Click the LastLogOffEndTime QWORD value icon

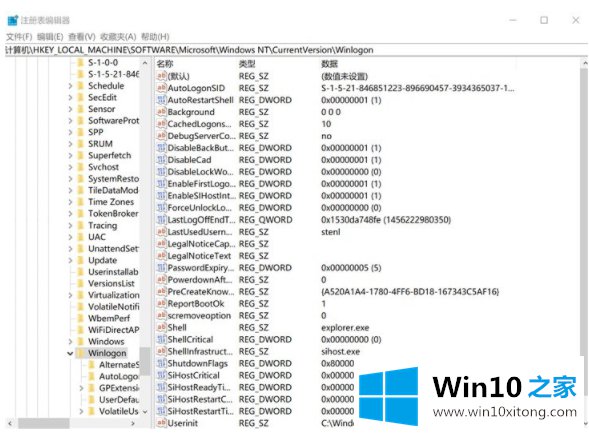(161, 220)
